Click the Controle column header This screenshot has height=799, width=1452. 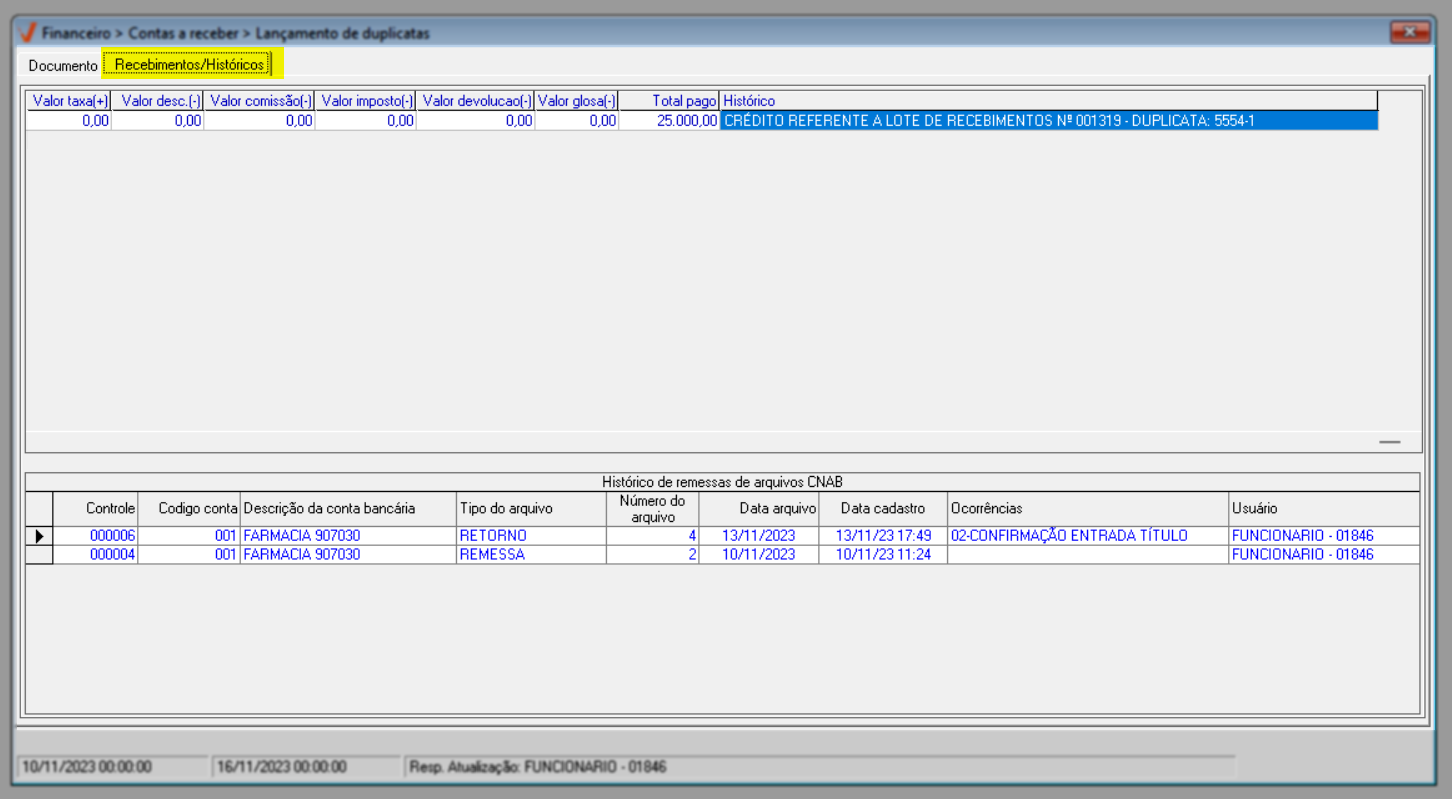tap(96, 509)
